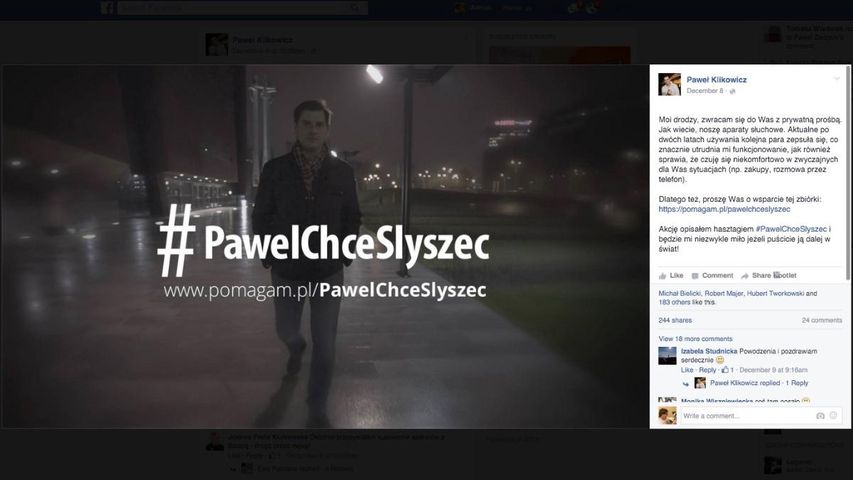Click the public globe icon beside December 8

732,91
